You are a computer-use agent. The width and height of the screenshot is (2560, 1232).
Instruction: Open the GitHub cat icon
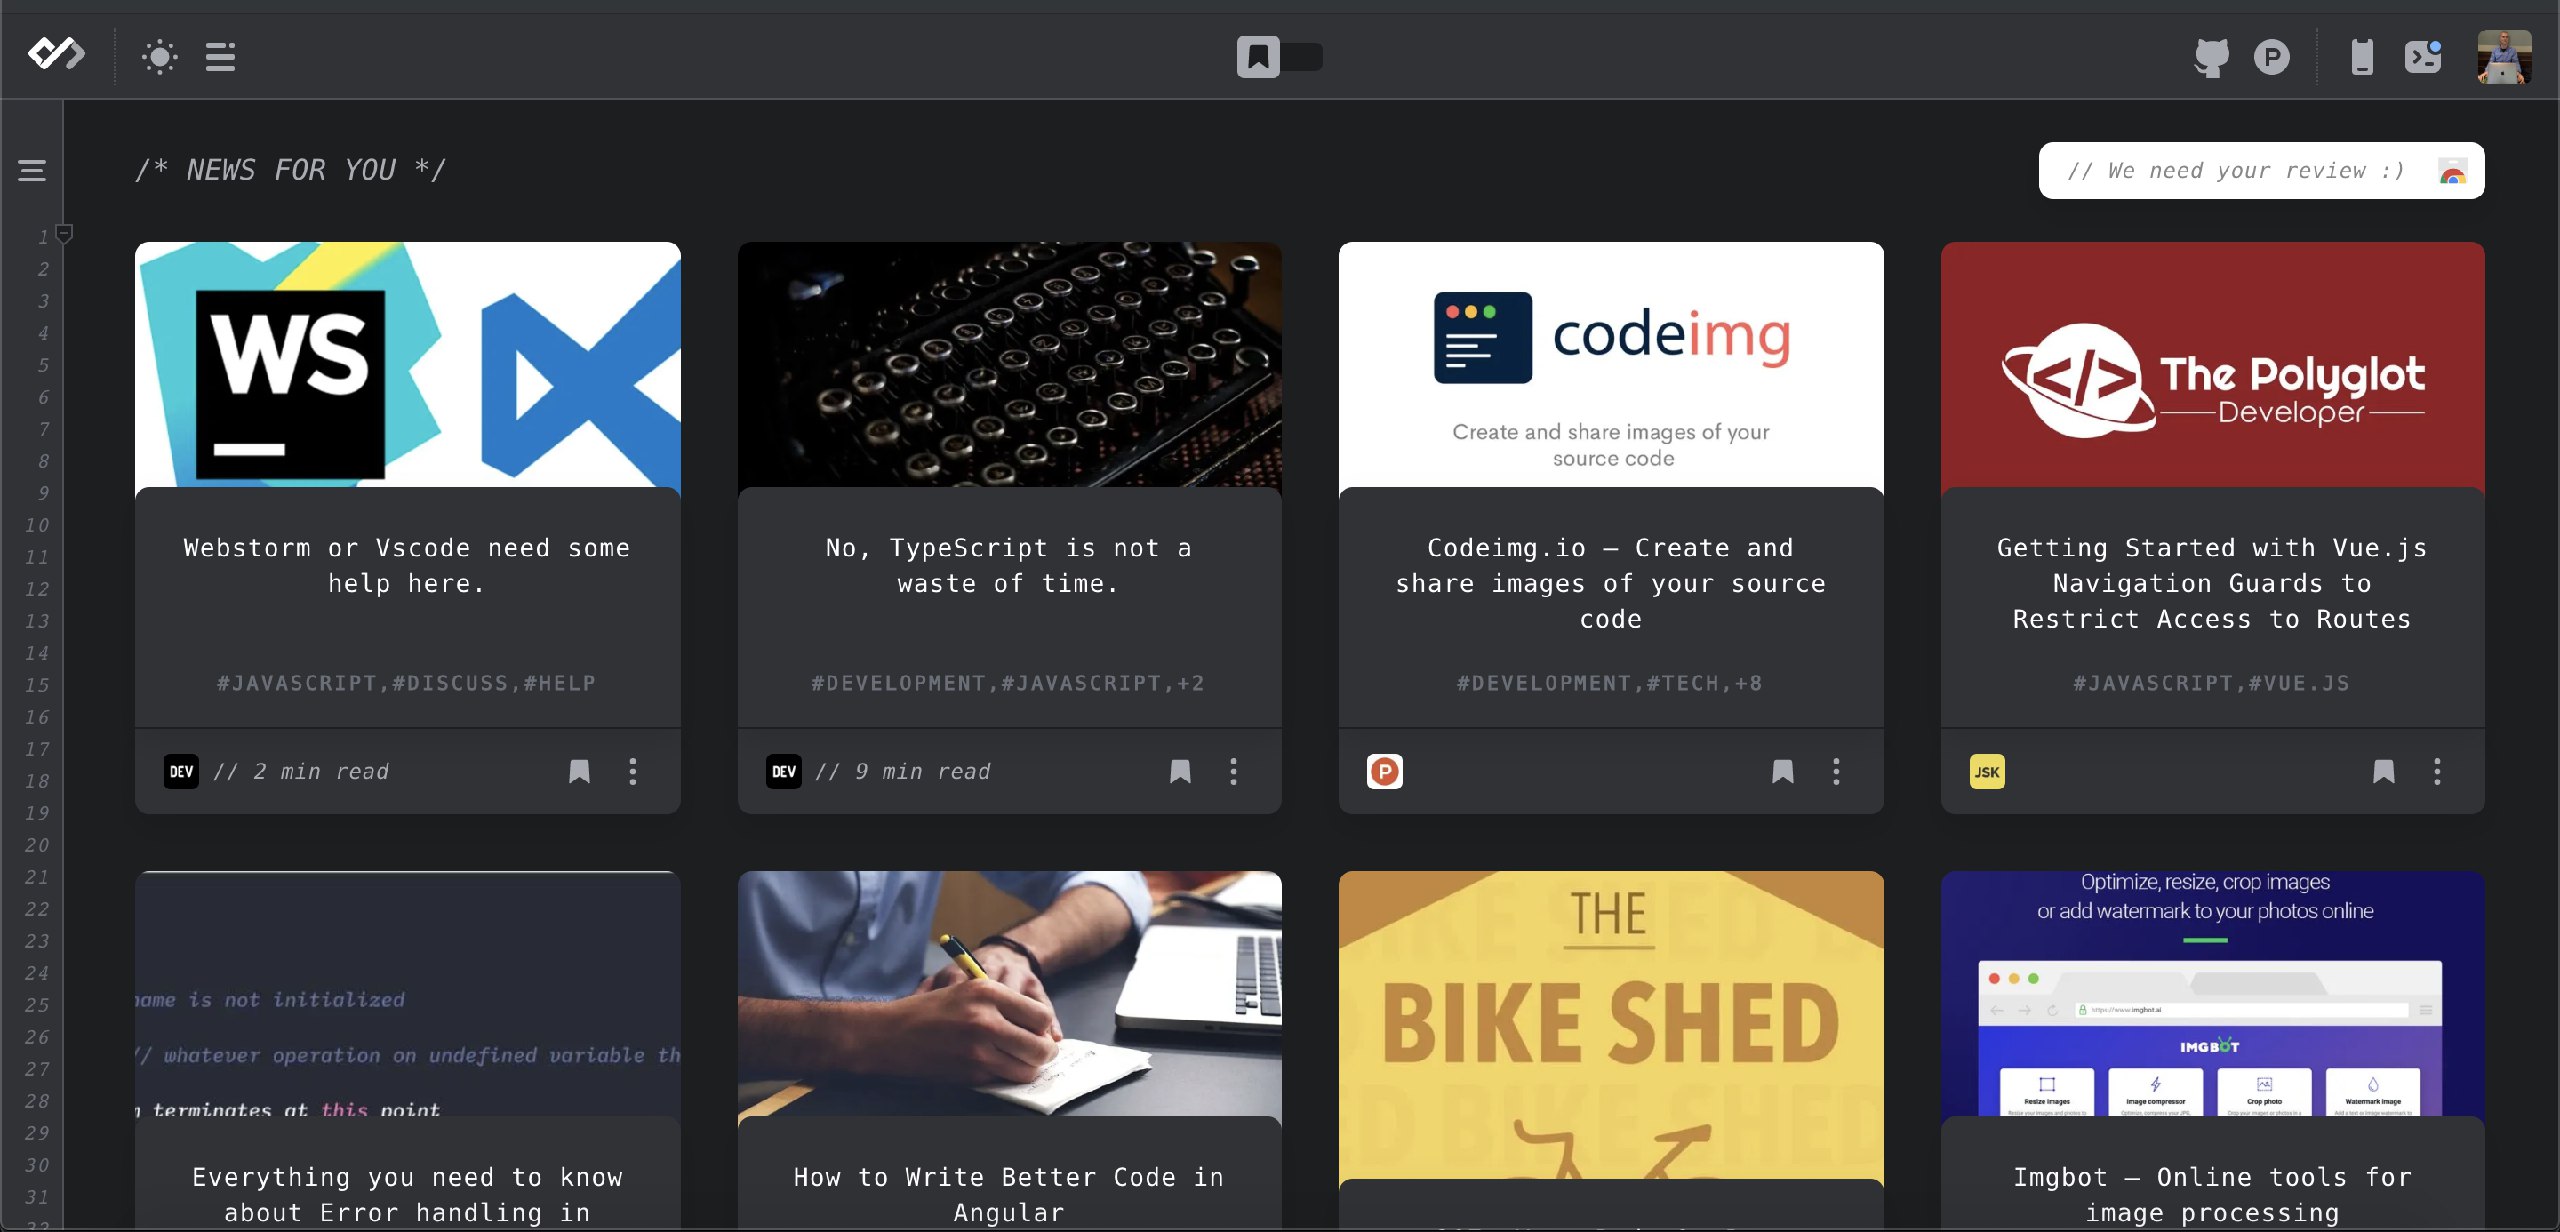[2211, 57]
